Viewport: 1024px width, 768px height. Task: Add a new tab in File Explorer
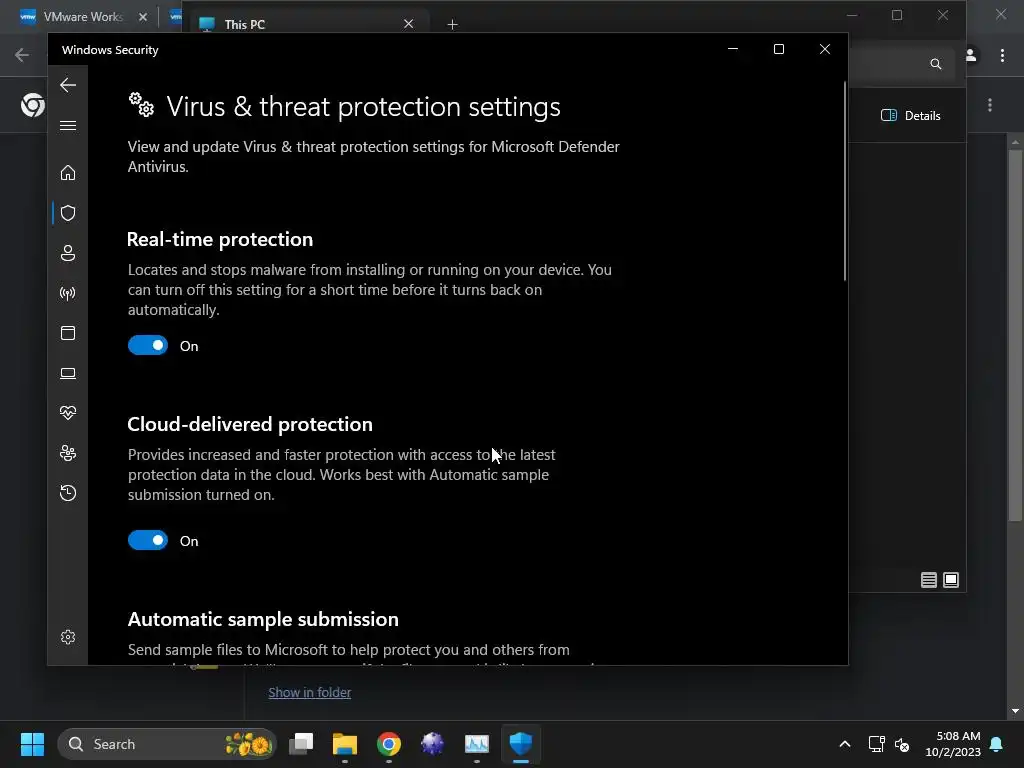point(452,24)
